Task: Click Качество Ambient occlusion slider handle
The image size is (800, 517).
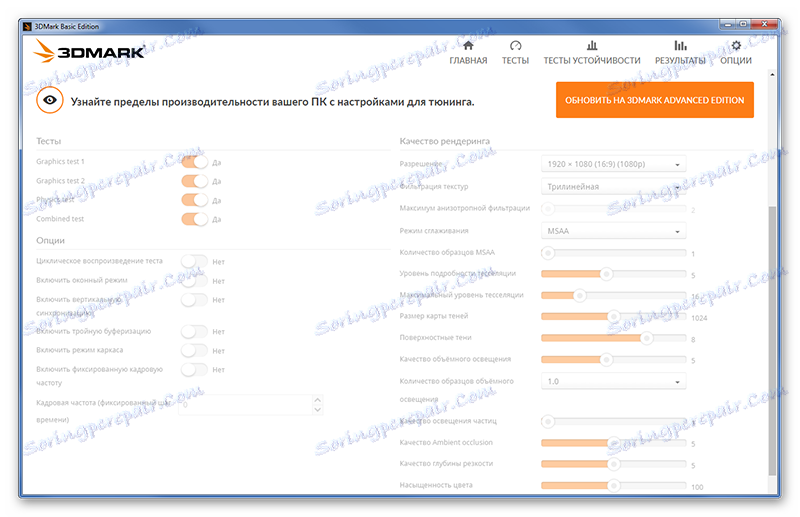Action: [x=614, y=443]
